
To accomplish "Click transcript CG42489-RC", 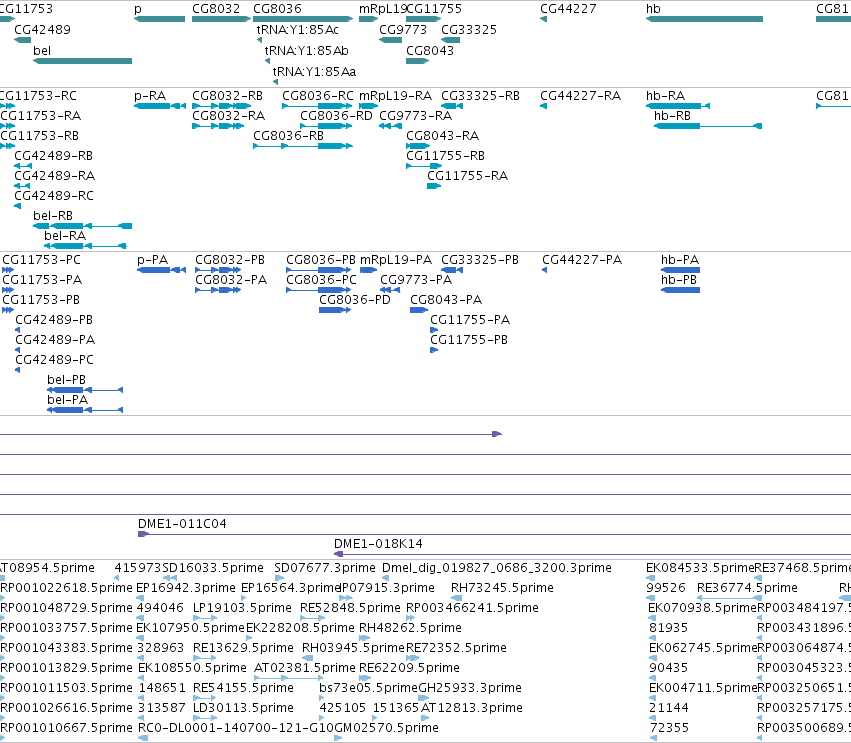I will point(54,196).
